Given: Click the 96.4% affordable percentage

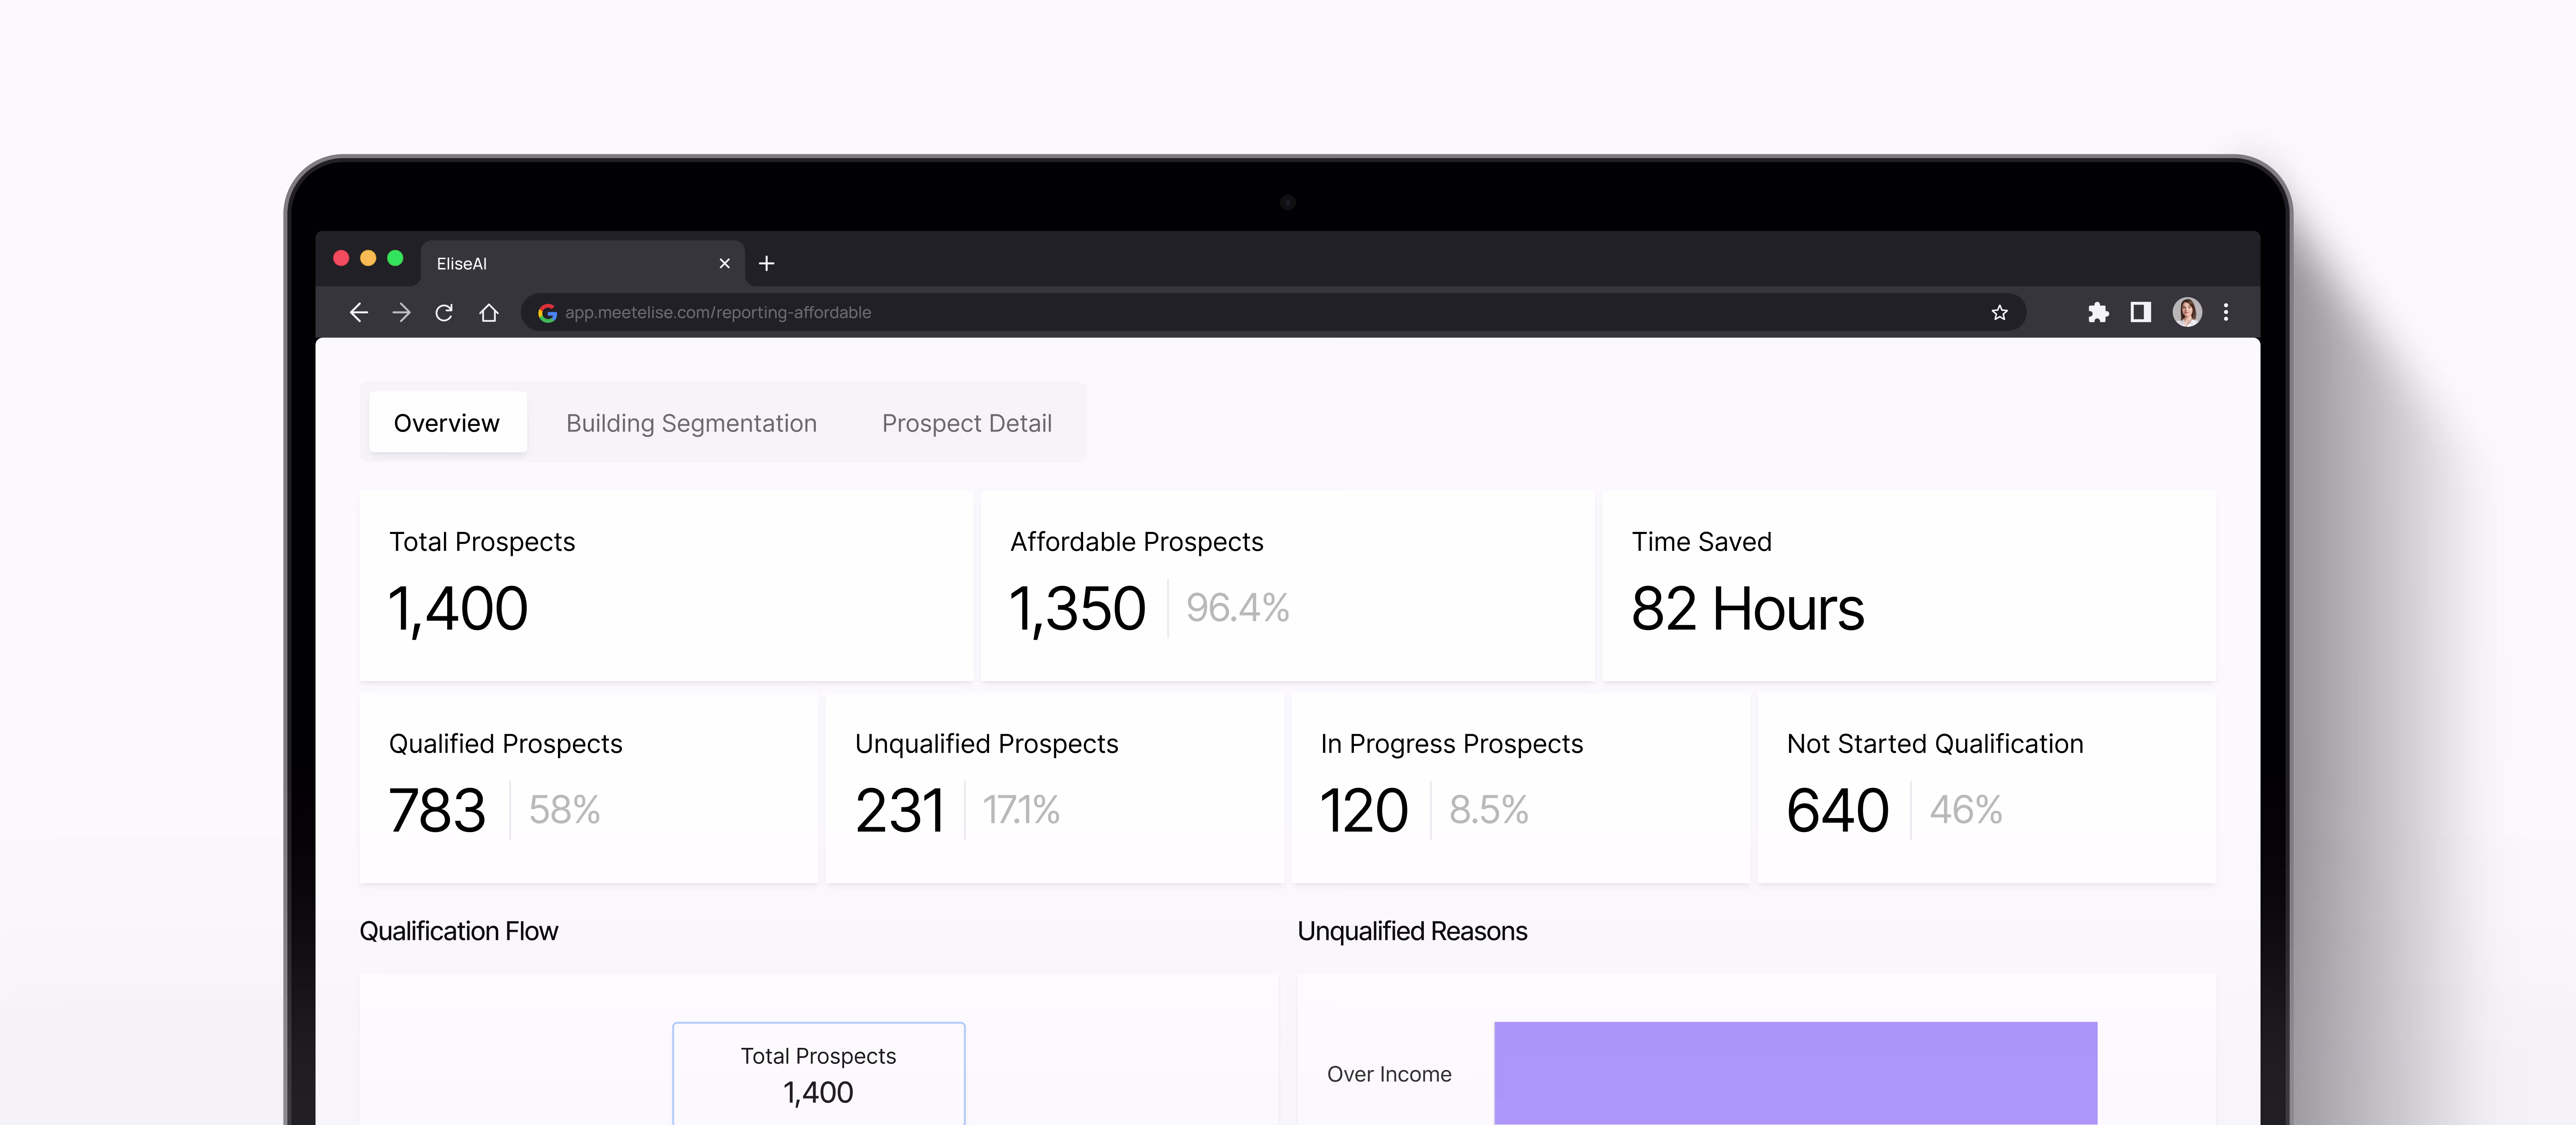Looking at the screenshot, I should (x=1238, y=608).
